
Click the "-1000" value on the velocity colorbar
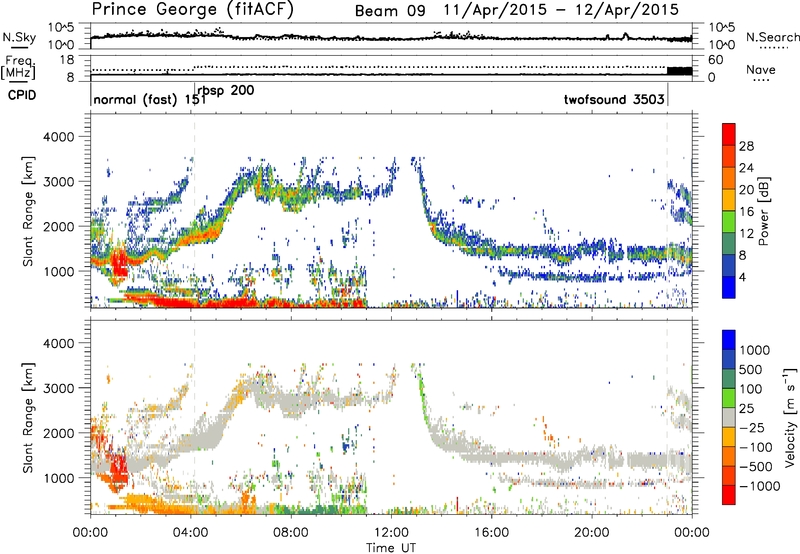coord(759,486)
